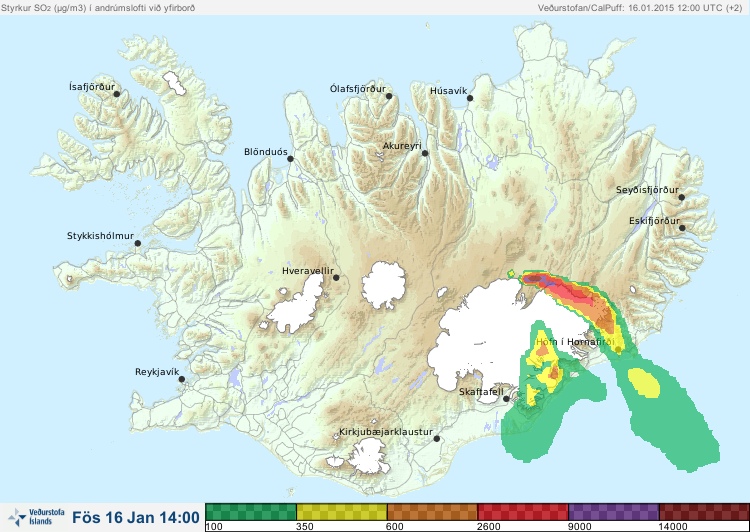Viewport: 750px width, 532px height.
Task: Click the orange 600 legend swatch
Action: [x=432, y=512]
